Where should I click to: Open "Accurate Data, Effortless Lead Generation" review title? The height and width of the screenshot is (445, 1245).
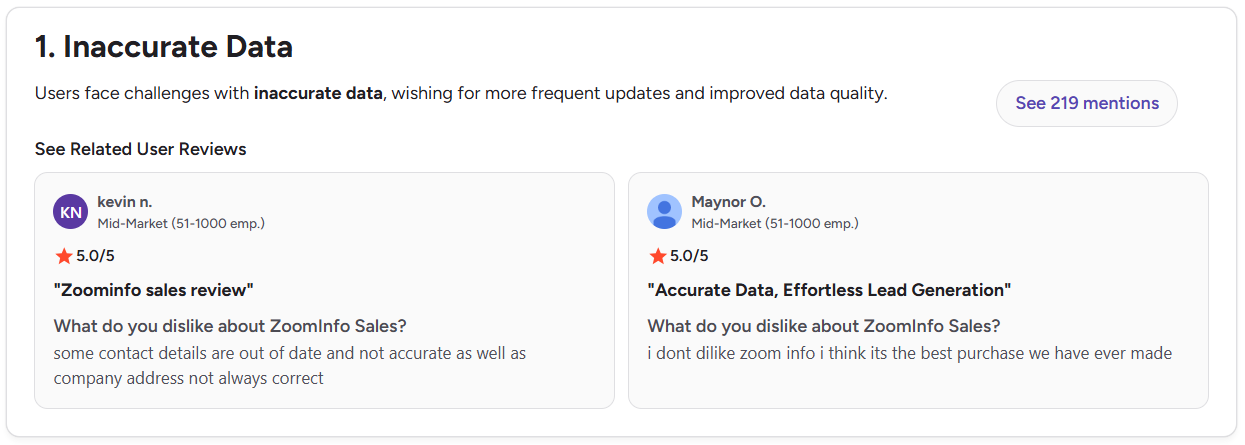tap(829, 290)
